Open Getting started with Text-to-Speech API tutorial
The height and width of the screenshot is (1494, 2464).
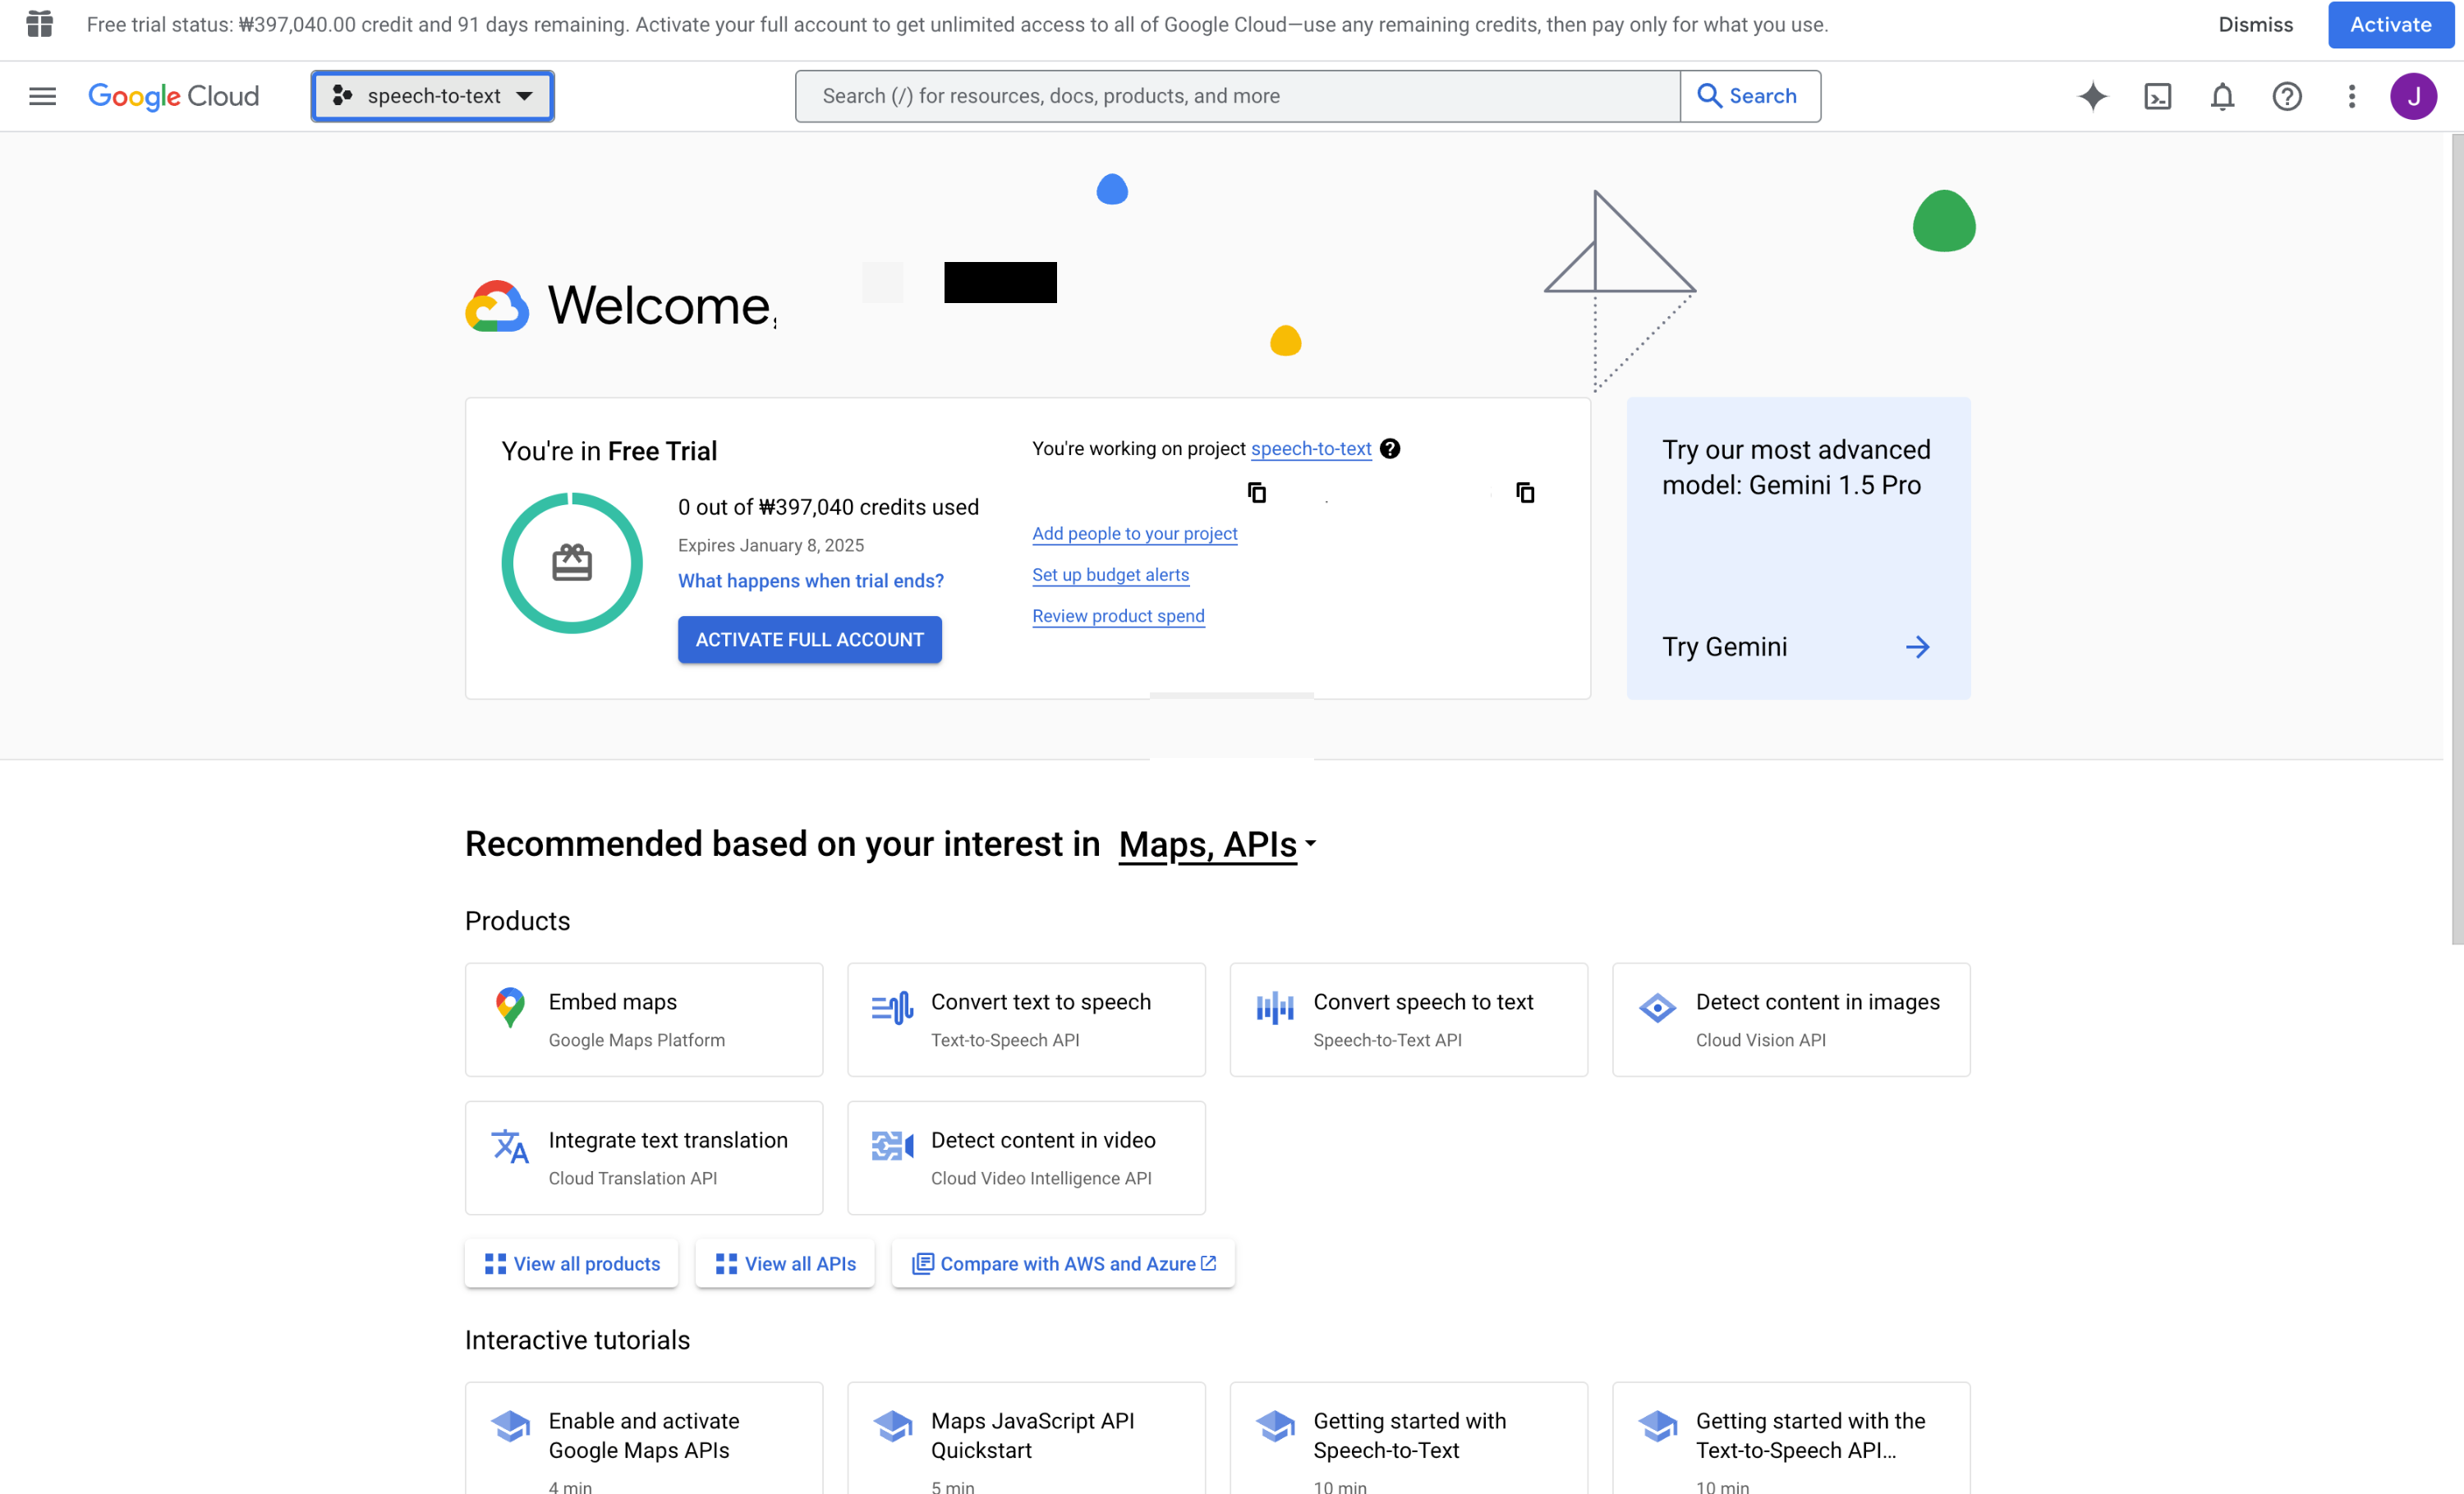click(x=1791, y=1438)
